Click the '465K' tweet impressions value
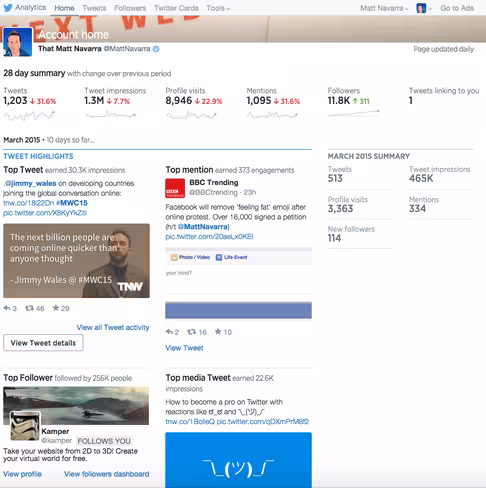486x488 pixels. pos(421,178)
